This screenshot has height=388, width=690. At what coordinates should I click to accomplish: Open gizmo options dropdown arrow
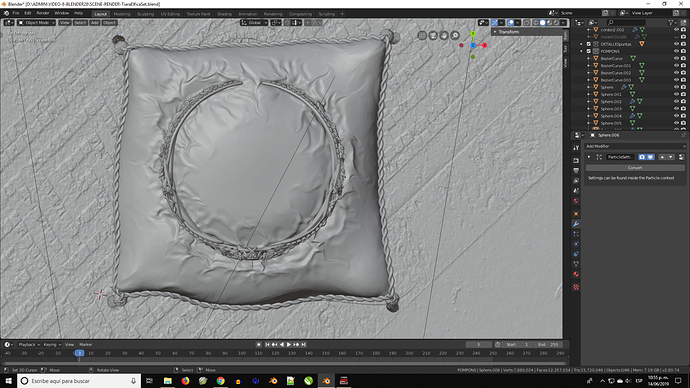pyautogui.click(x=501, y=22)
